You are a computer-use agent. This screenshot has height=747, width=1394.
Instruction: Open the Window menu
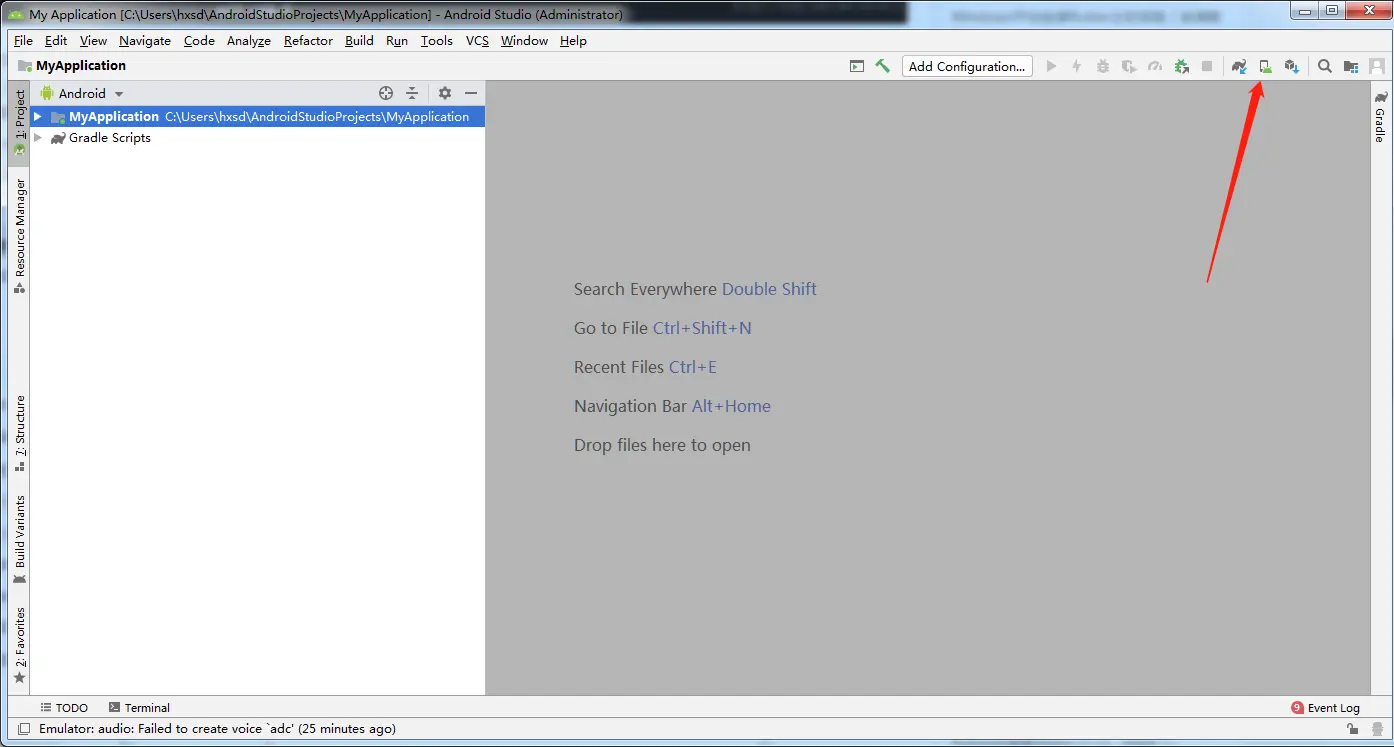[x=524, y=41]
